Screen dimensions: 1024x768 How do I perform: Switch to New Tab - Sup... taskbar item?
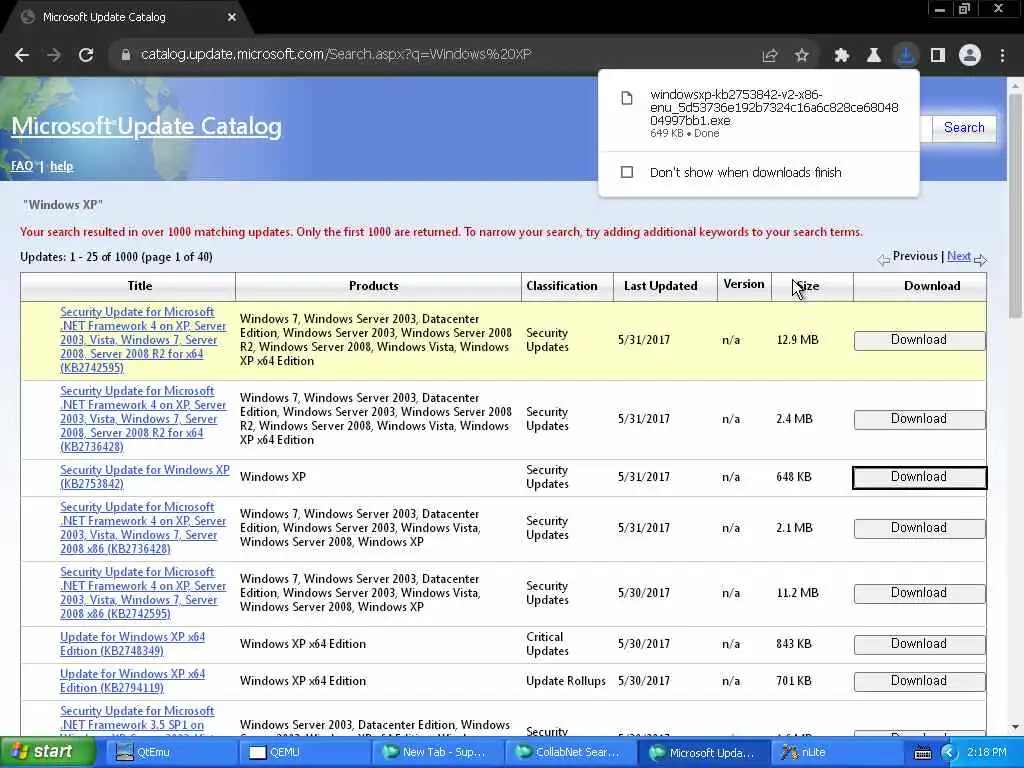pyautogui.click(x=436, y=752)
